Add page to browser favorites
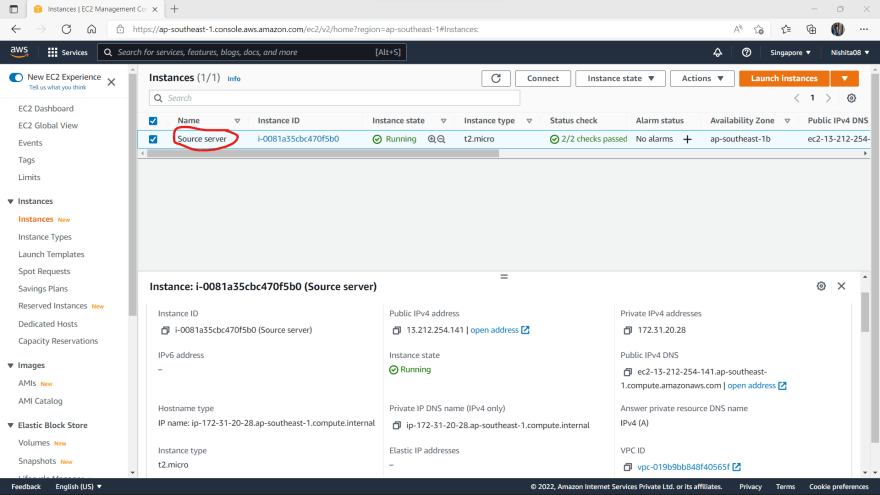The height and width of the screenshot is (495, 880). [759, 29]
